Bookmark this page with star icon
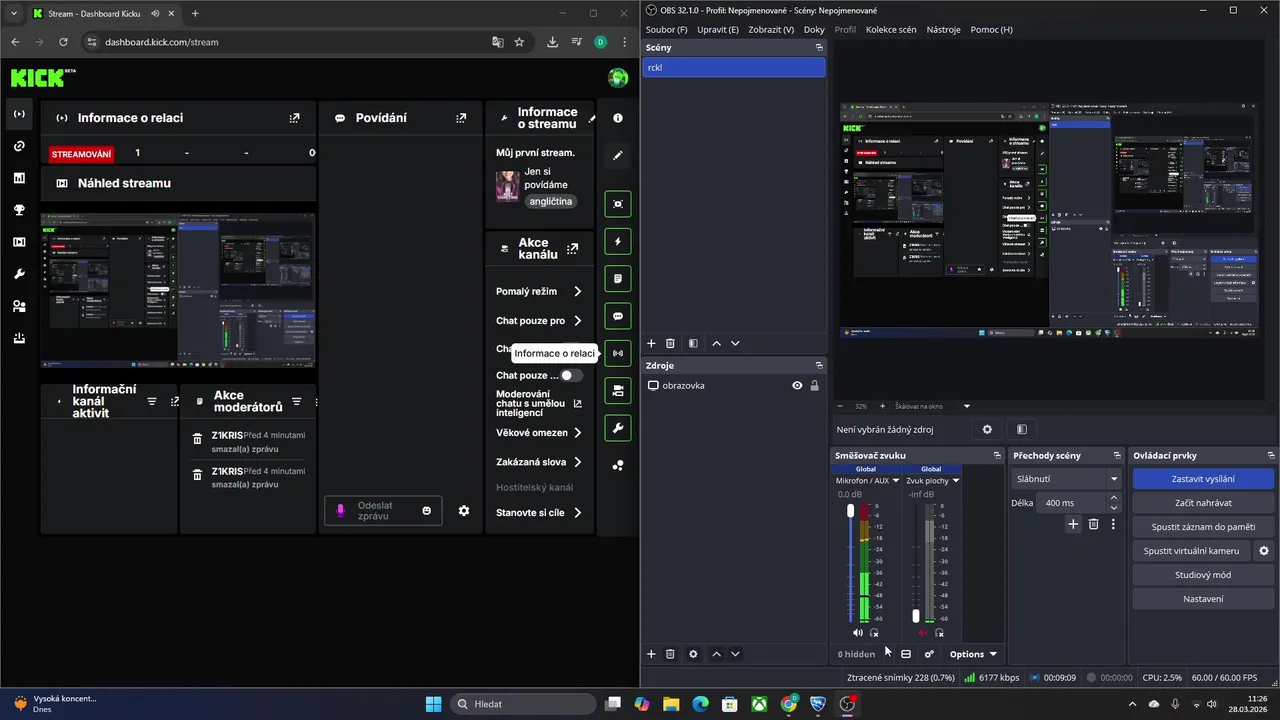The height and width of the screenshot is (720, 1280). pyautogui.click(x=519, y=42)
